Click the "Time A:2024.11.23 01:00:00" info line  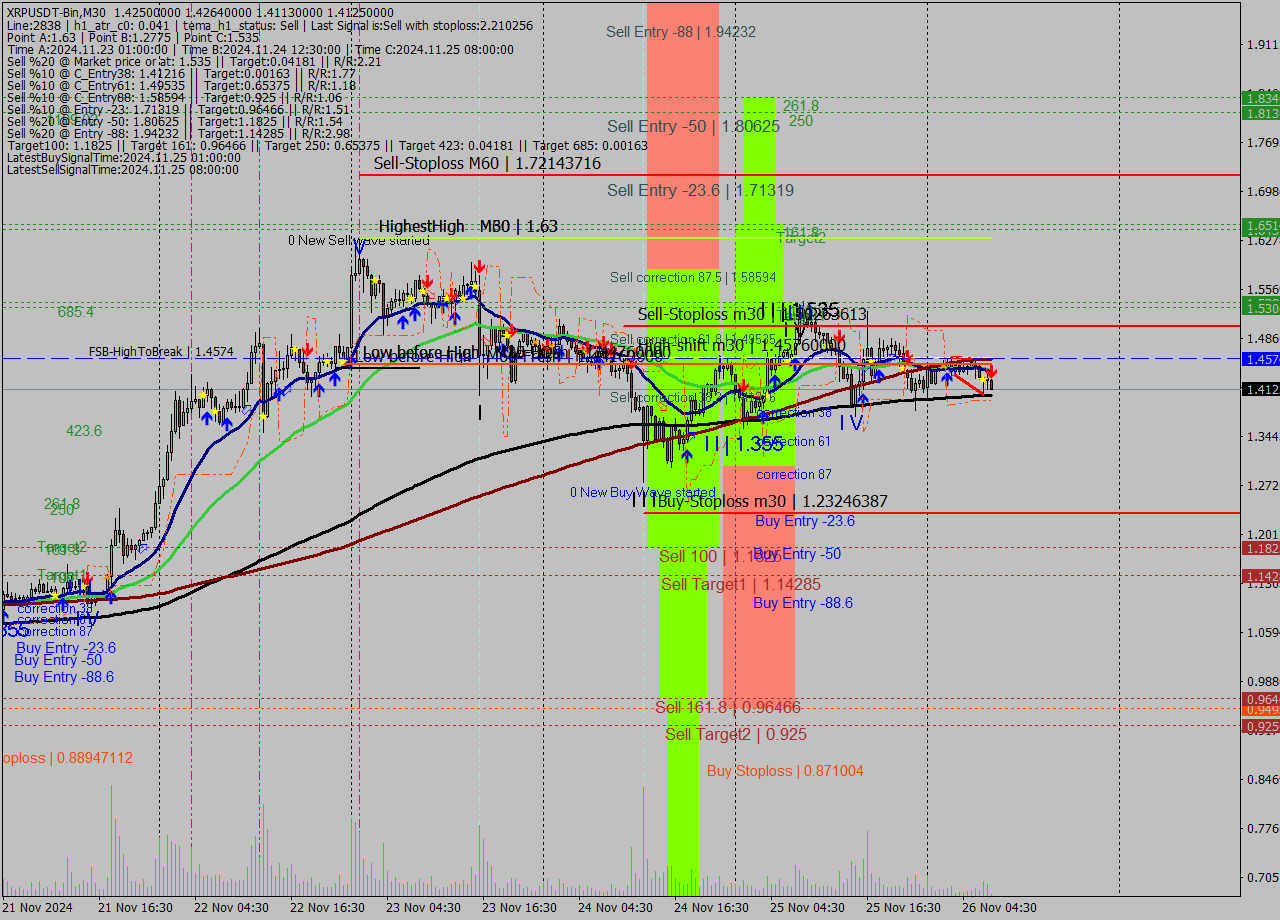pyautogui.click(x=260, y=49)
